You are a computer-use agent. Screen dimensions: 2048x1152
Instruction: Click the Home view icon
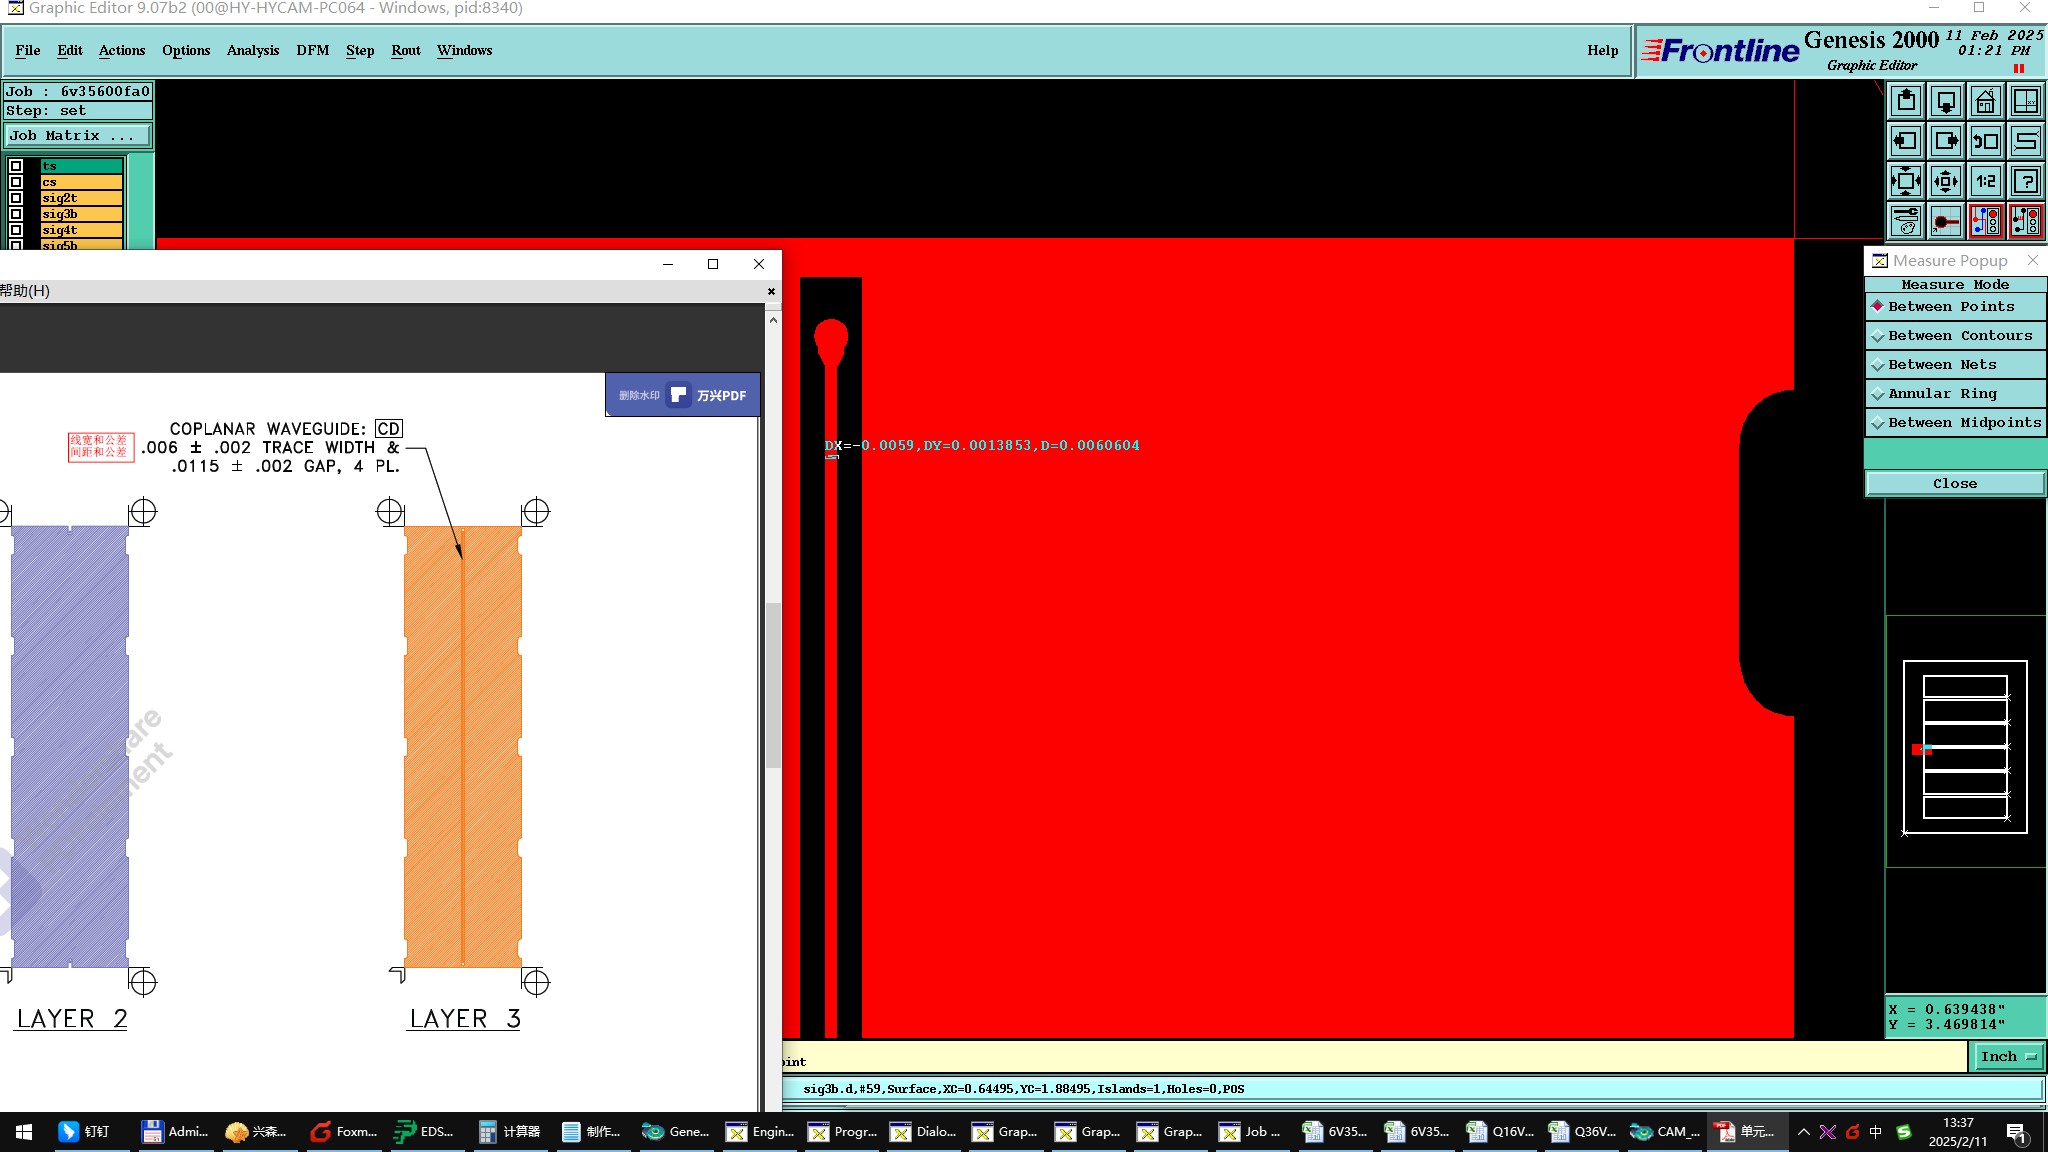1985,101
